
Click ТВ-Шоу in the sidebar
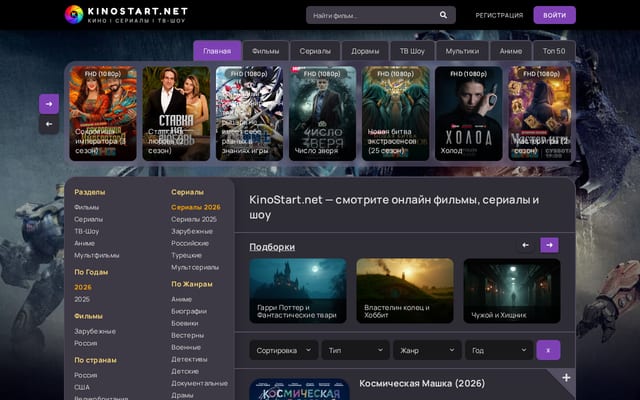[x=87, y=231]
